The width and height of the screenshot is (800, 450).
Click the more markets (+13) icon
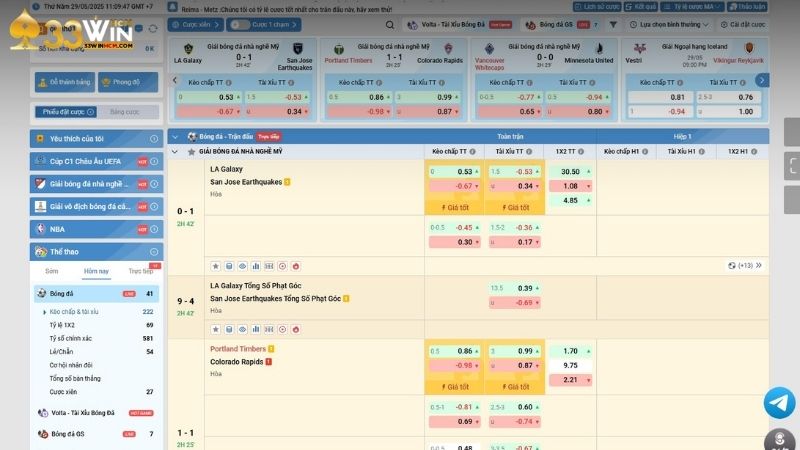point(744,265)
